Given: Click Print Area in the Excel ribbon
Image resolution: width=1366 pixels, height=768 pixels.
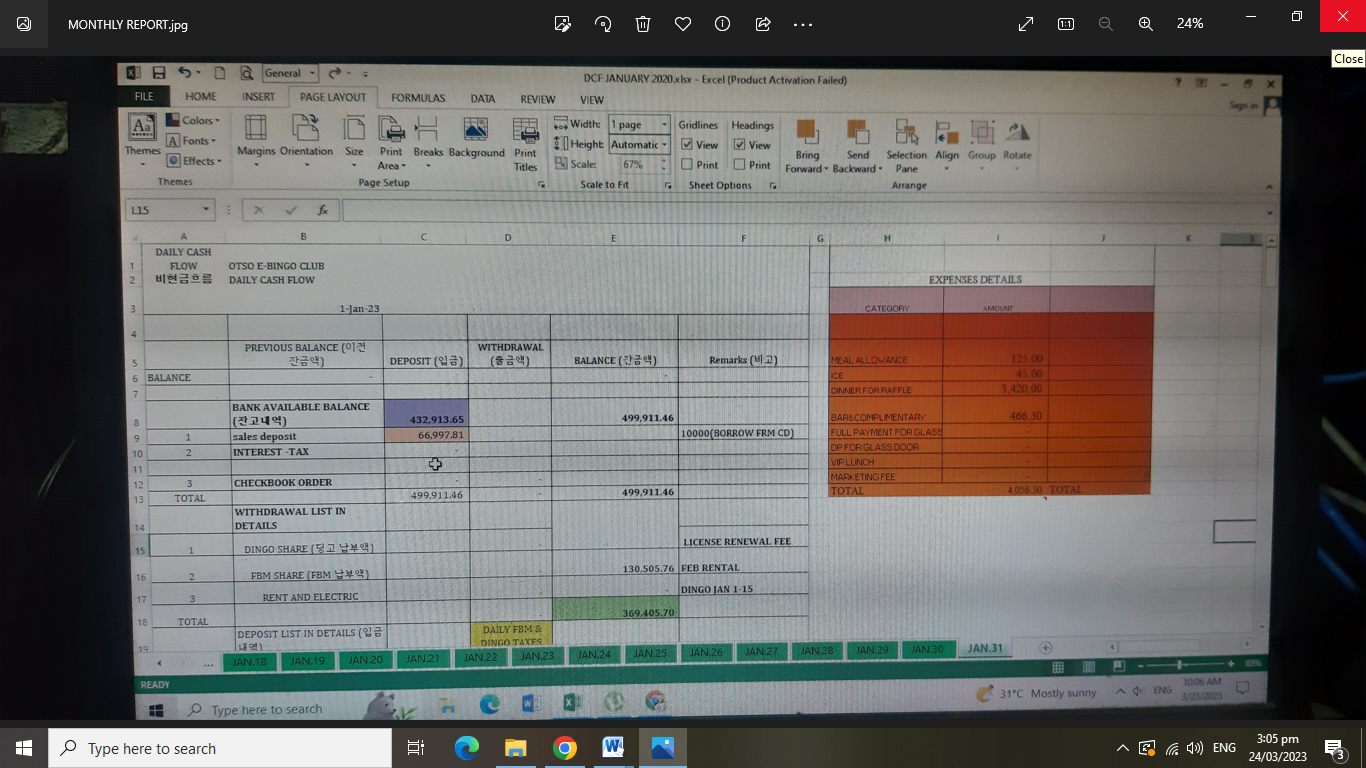Looking at the screenshot, I should [x=391, y=143].
